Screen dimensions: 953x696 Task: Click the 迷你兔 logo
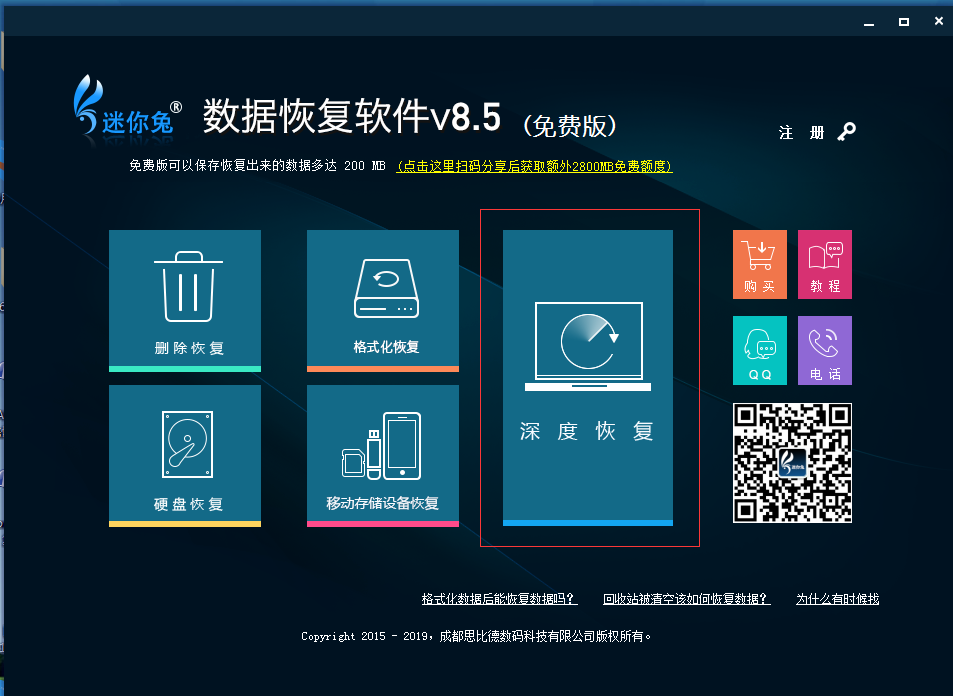coord(128,106)
